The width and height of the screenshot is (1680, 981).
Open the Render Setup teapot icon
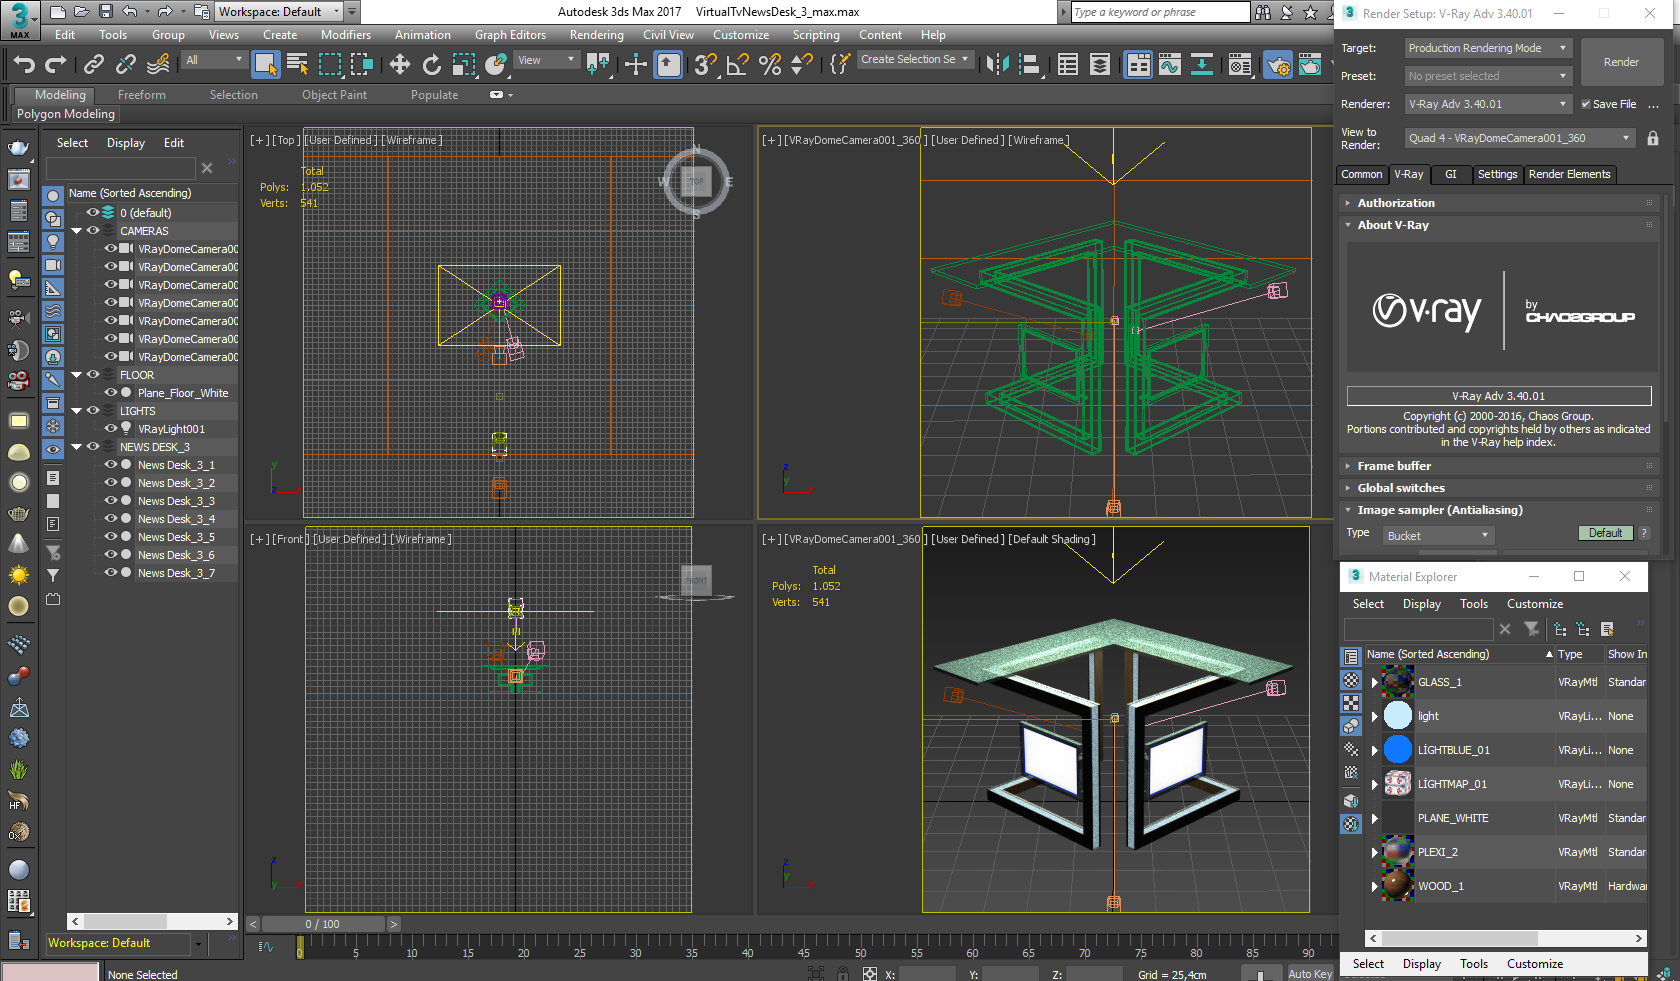(x=1277, y=65)
